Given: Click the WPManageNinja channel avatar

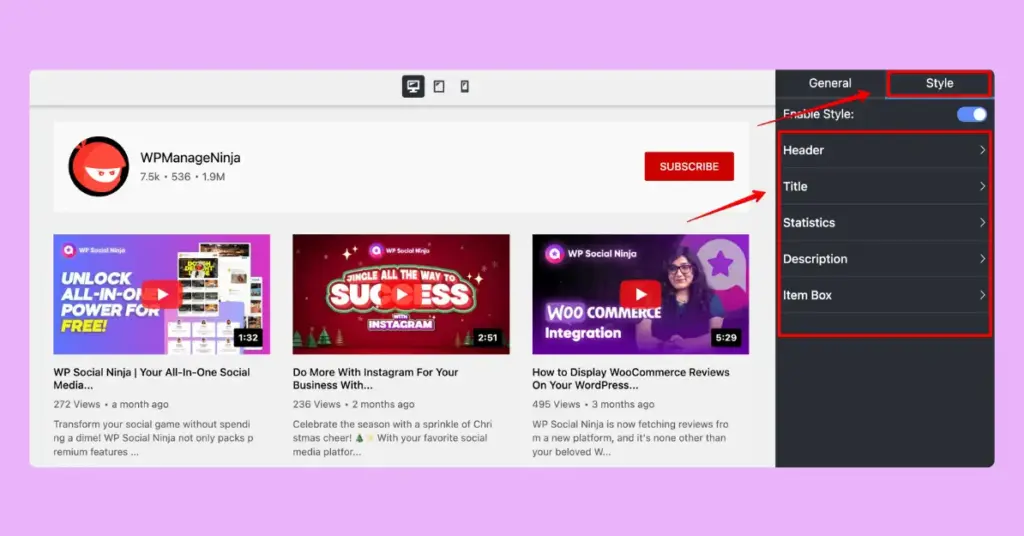Looking at the screenshot, I should [x=99, y=166].
